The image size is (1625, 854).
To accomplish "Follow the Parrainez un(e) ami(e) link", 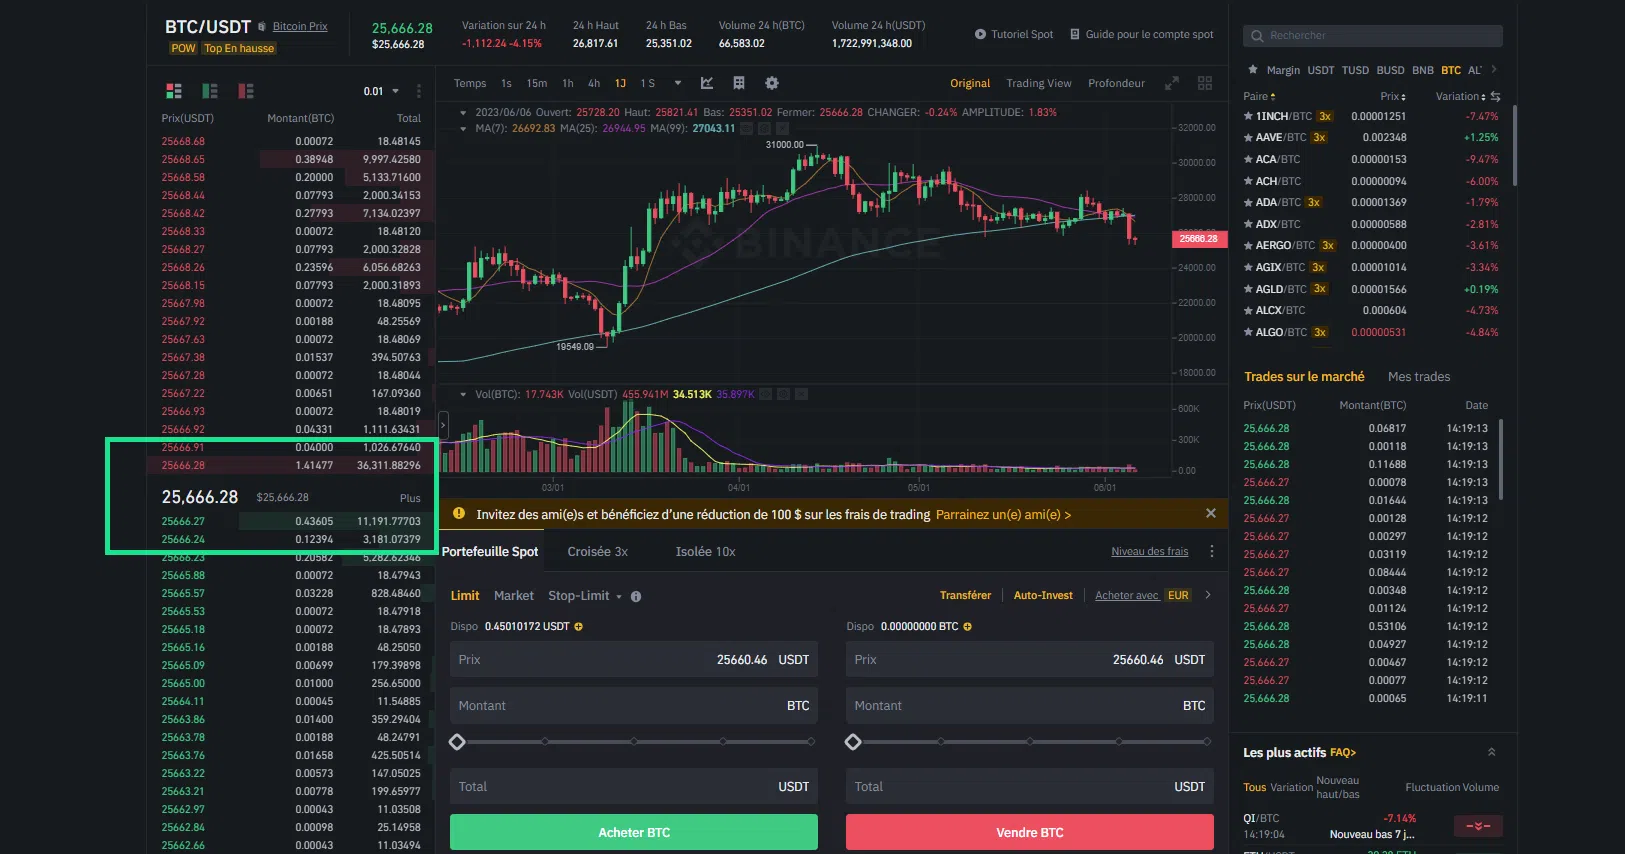I will [x=1003, y=515].
